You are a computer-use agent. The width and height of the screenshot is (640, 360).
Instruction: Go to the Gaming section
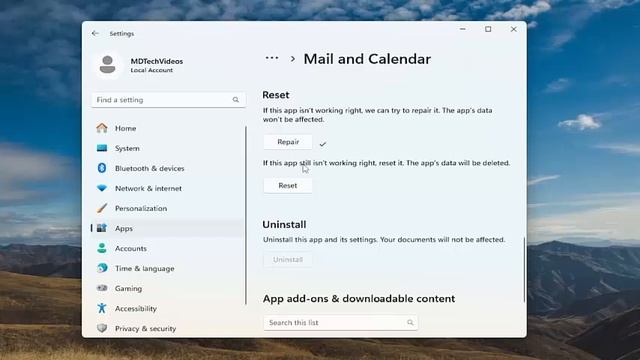click(x=168, y=288)
